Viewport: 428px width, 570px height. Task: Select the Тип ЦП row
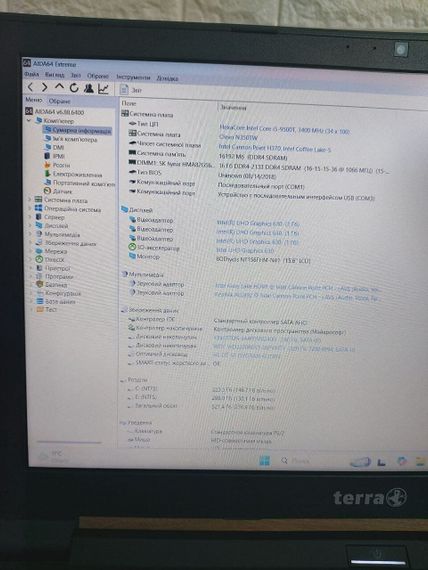(144, 124)
